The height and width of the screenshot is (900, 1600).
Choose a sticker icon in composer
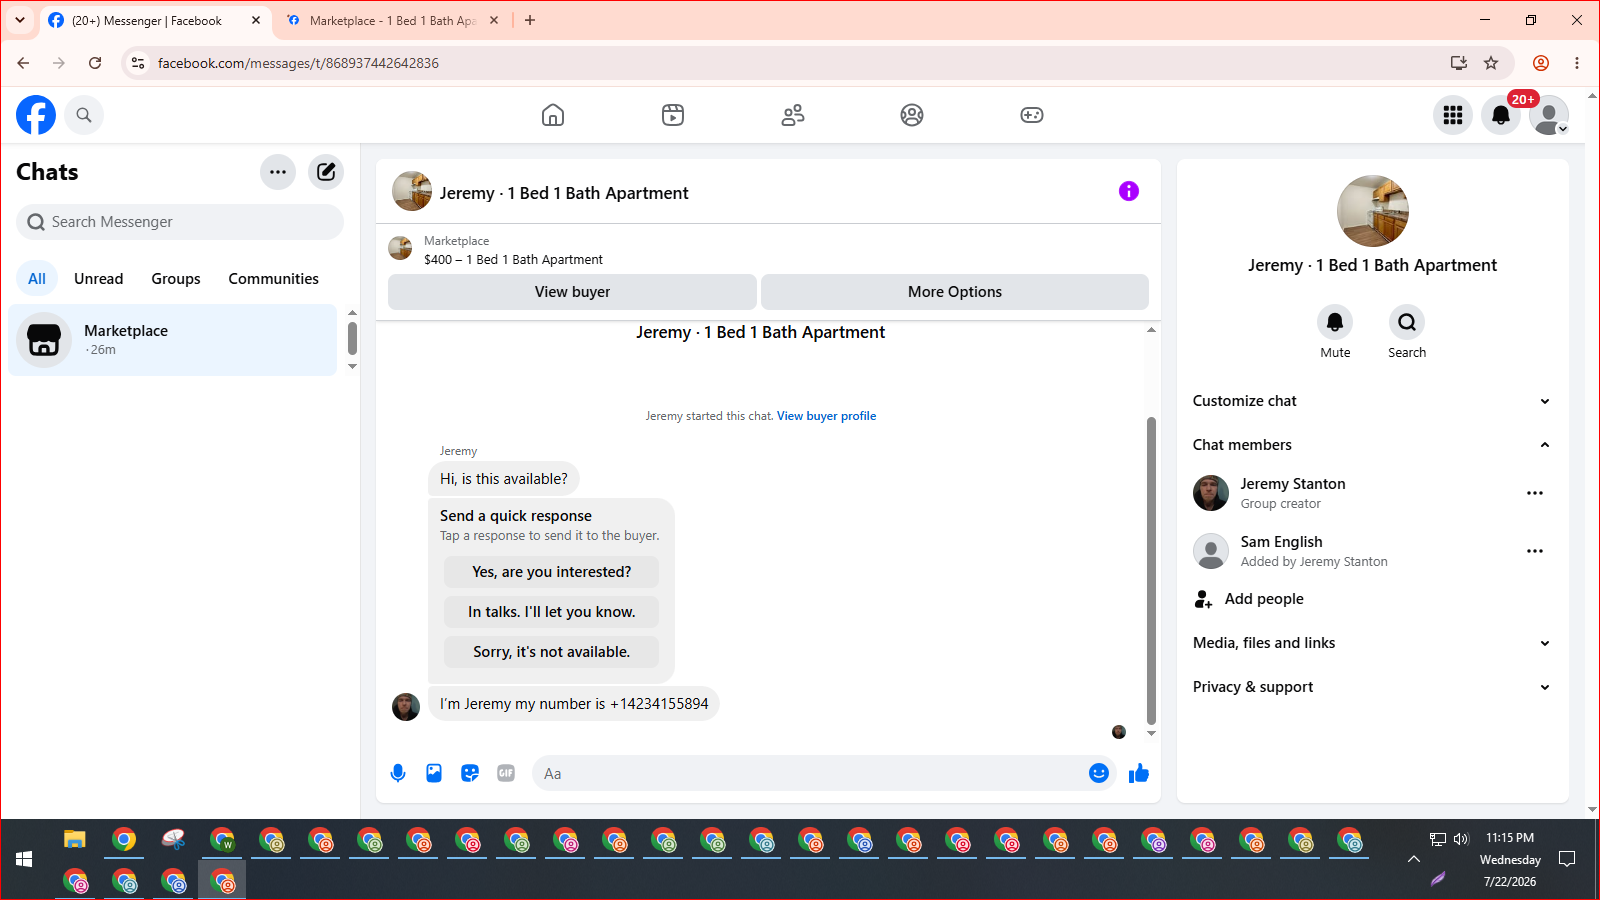pos(470,773)
